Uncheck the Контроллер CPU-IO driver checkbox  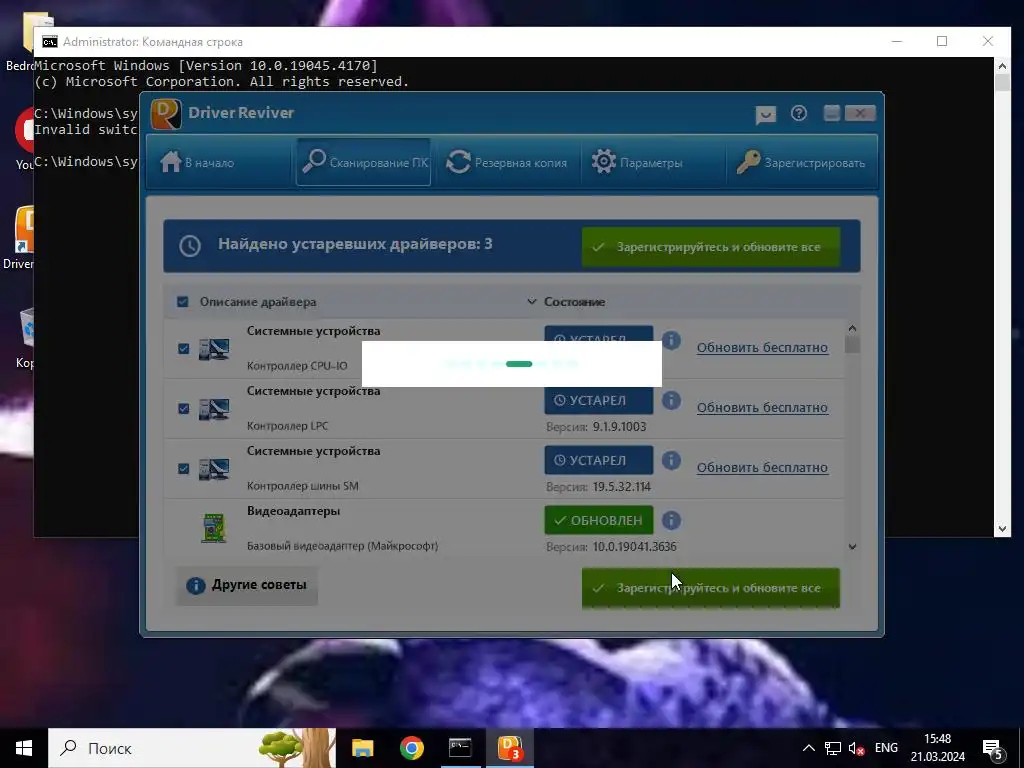point(184,349)
